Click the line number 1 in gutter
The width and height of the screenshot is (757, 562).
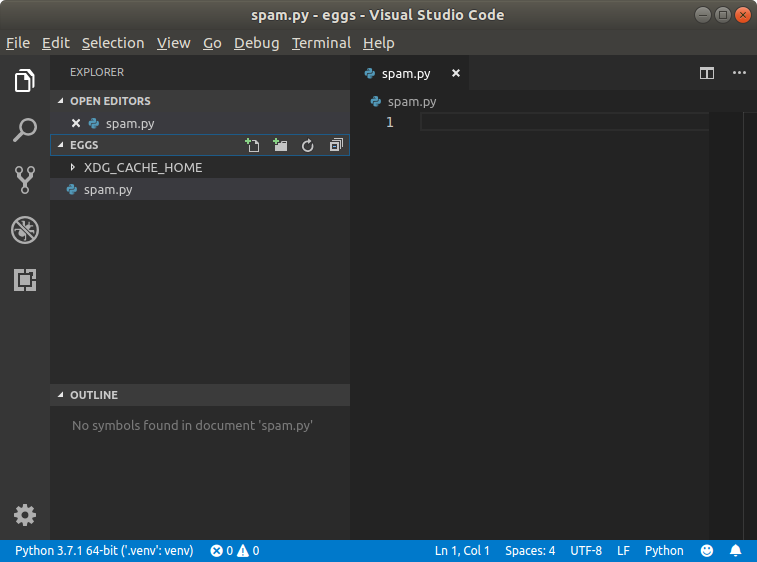pos(390,122)
